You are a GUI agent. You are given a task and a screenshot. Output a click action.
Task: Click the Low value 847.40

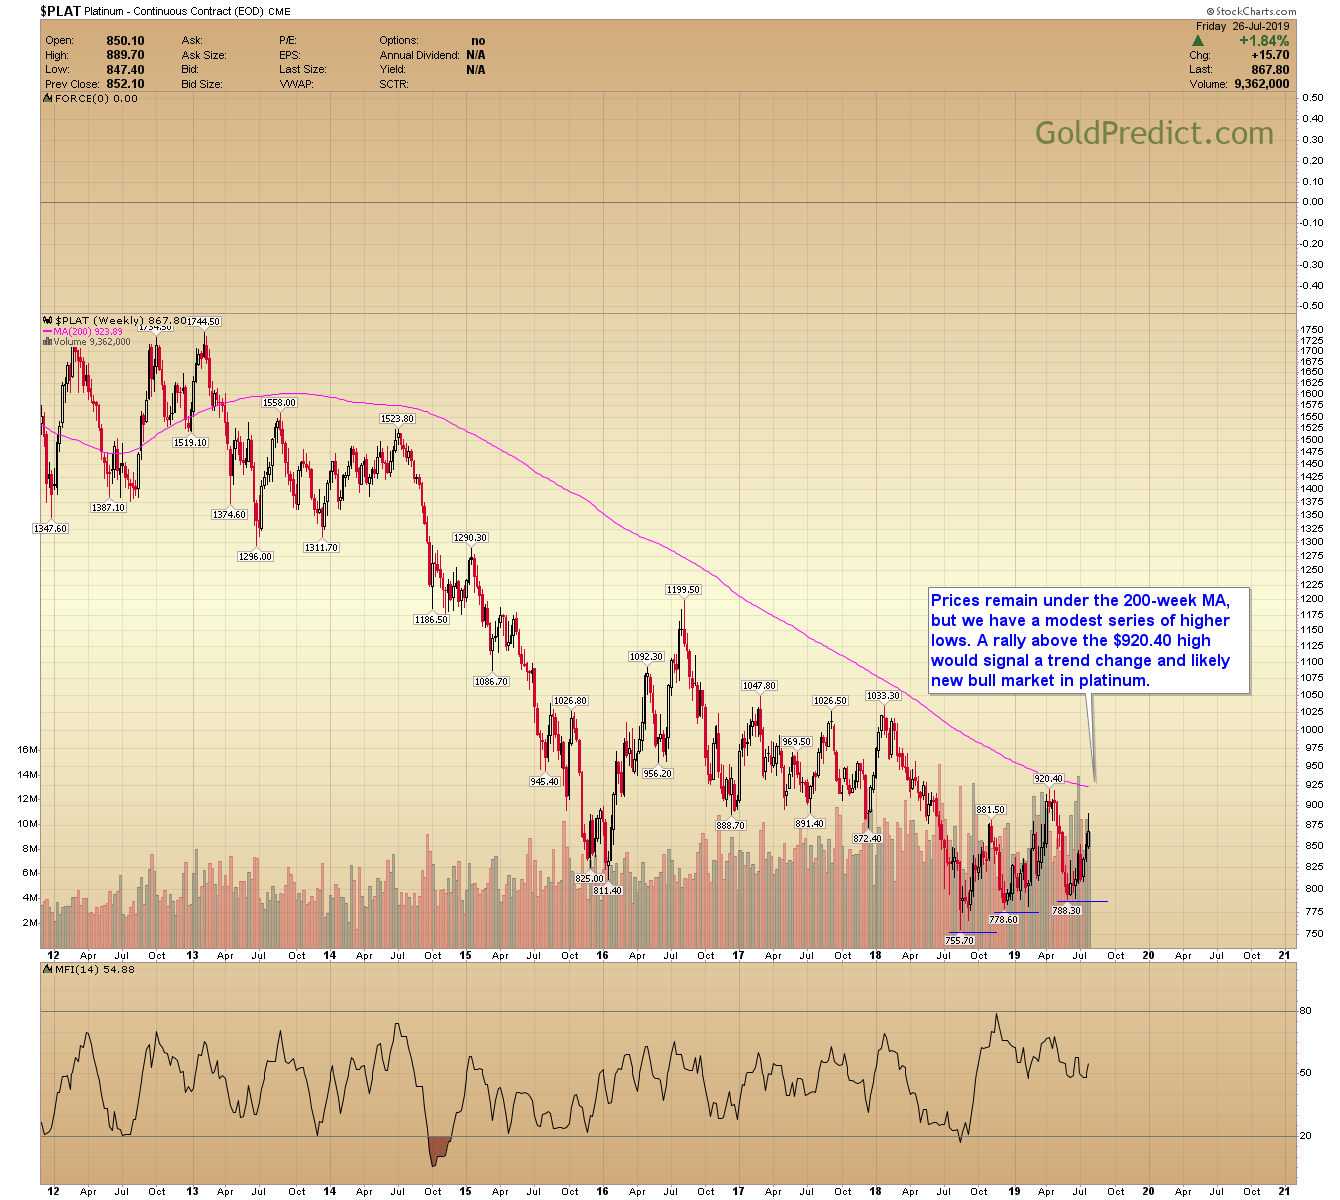pos(126,70)
